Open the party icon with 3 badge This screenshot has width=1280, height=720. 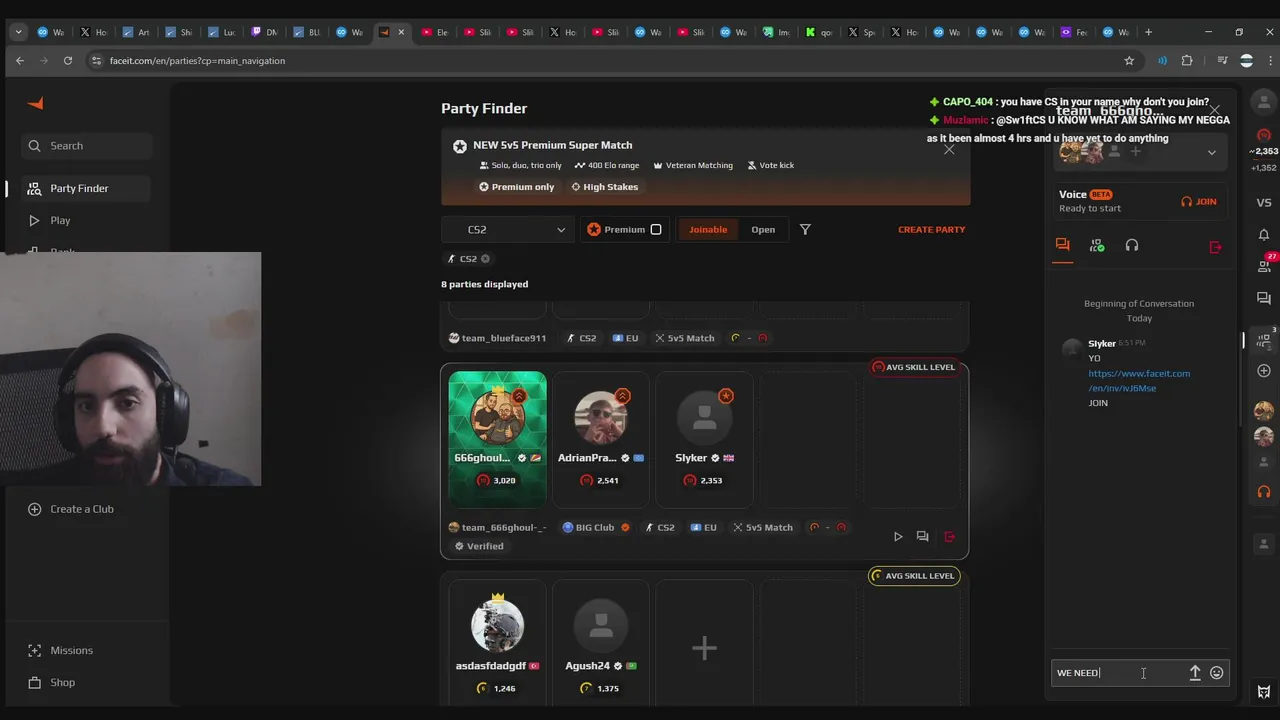tap(1264, 340)
